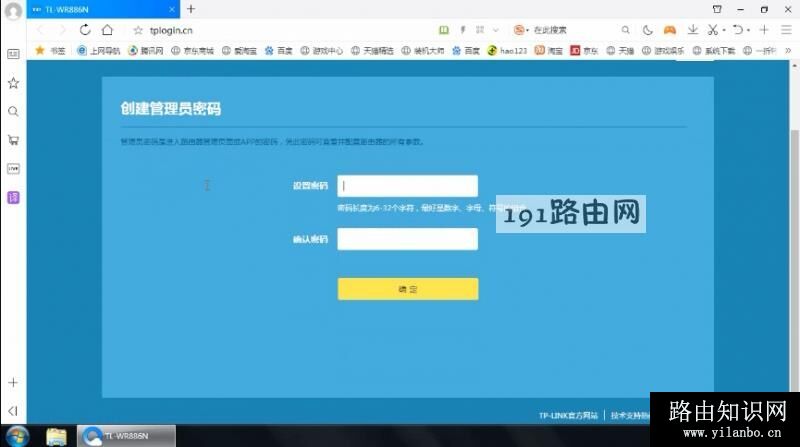This screenshot has width=800, height=447.
Task: Click the browser back arrow
Action: click(40, 30)
